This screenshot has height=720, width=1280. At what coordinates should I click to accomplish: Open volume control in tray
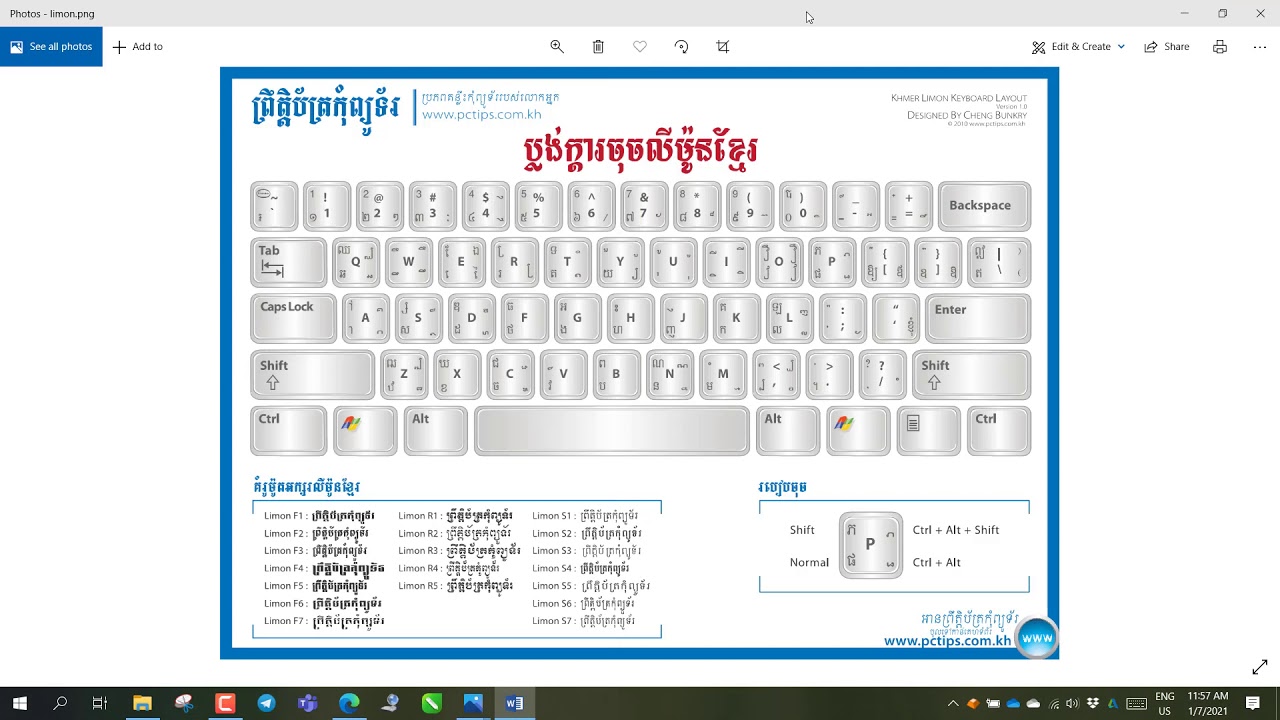(x=1073, y=703)
